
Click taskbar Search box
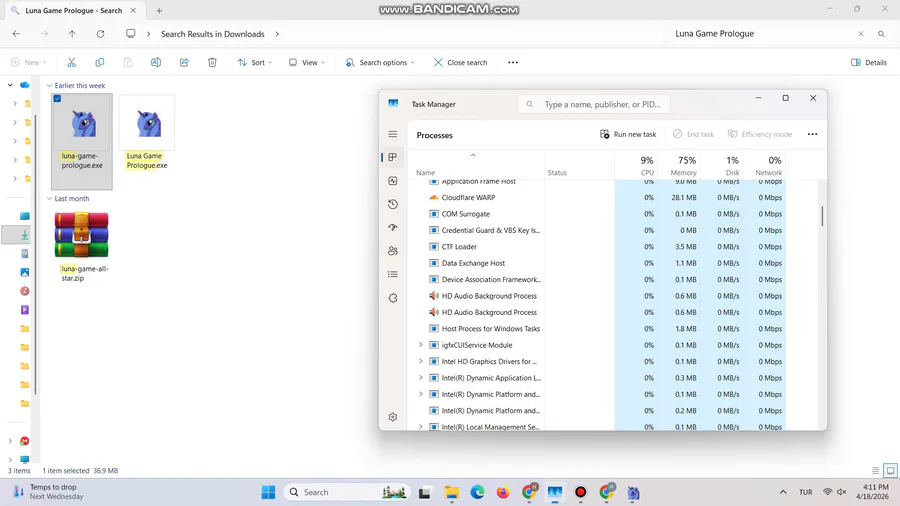(347, 492)
